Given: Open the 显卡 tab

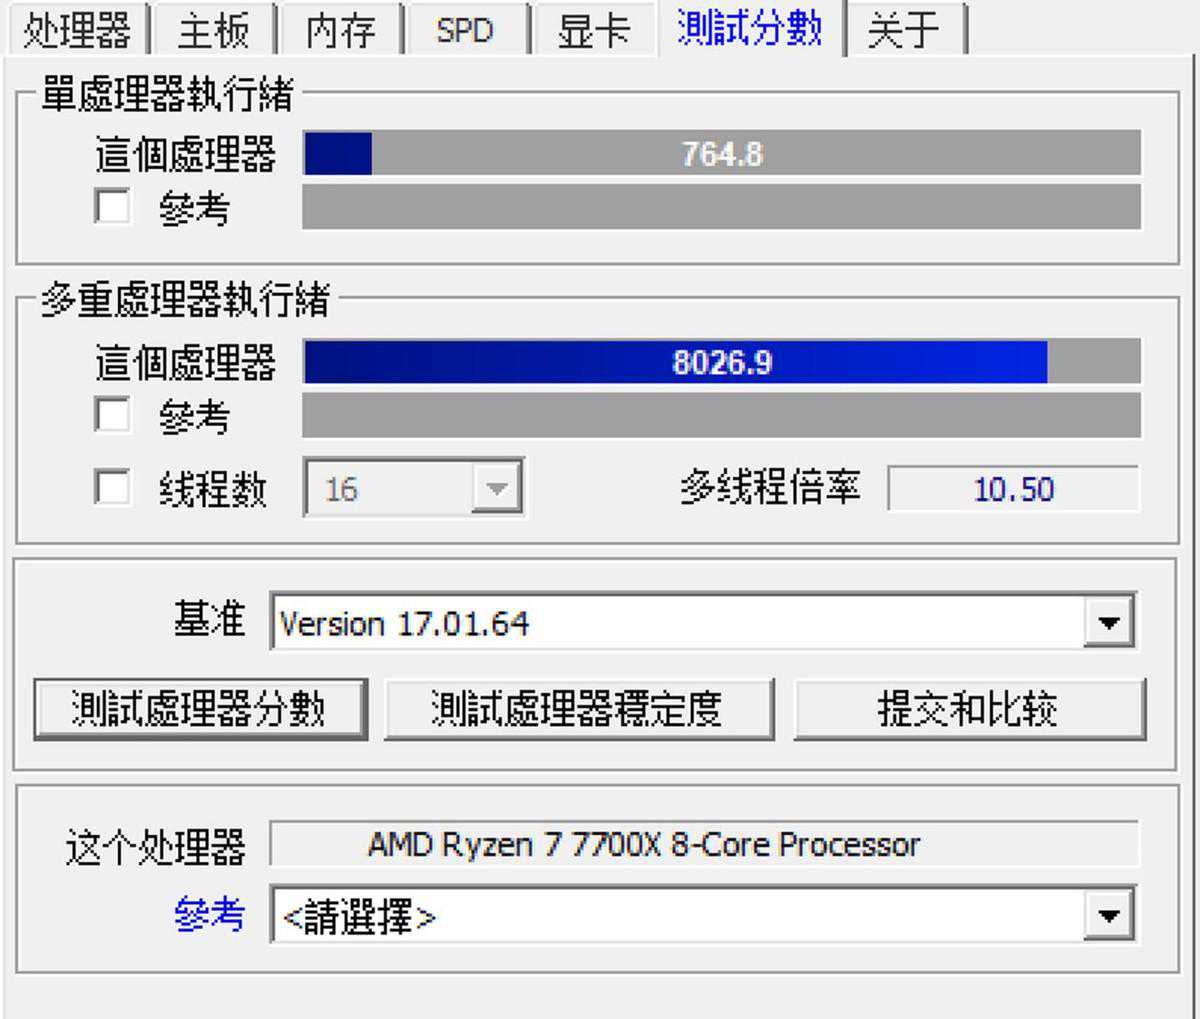Looking at the screenshot, I should click(x=593, y=29).
